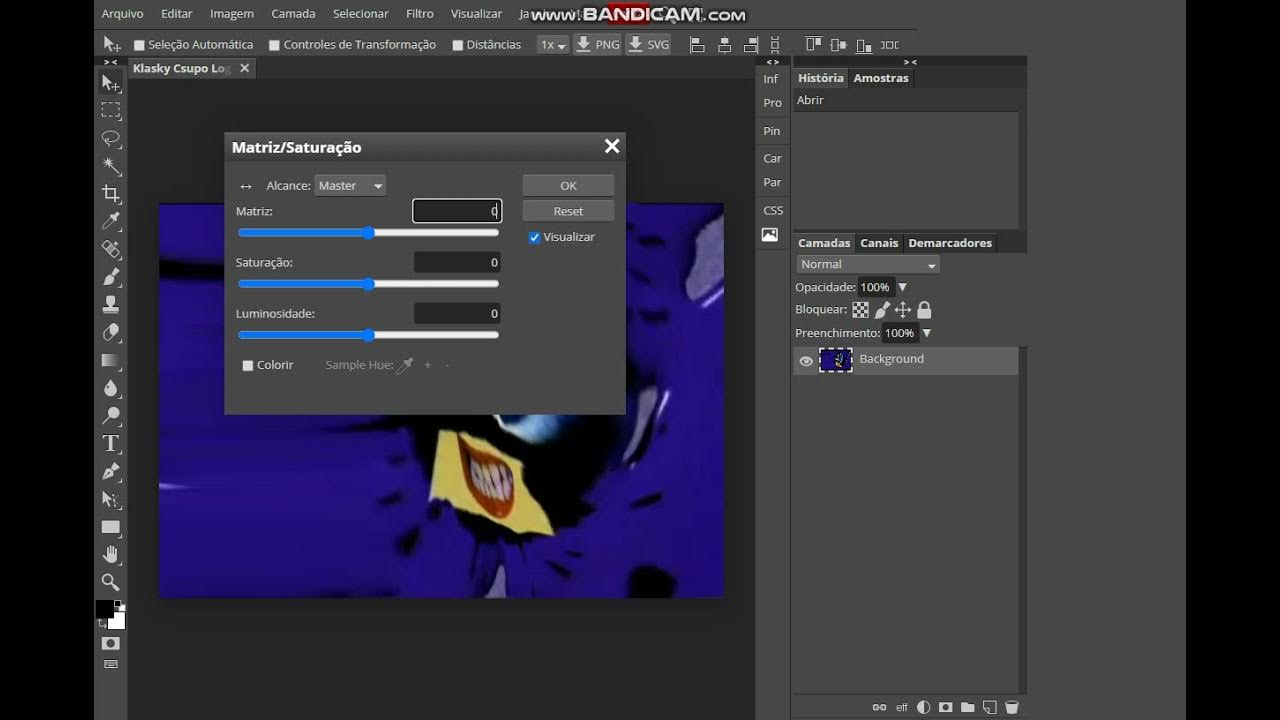The width and height of the screenshot is (1280, 720).
Task: Export as PNG button
Action: click(x=598, y=45)
